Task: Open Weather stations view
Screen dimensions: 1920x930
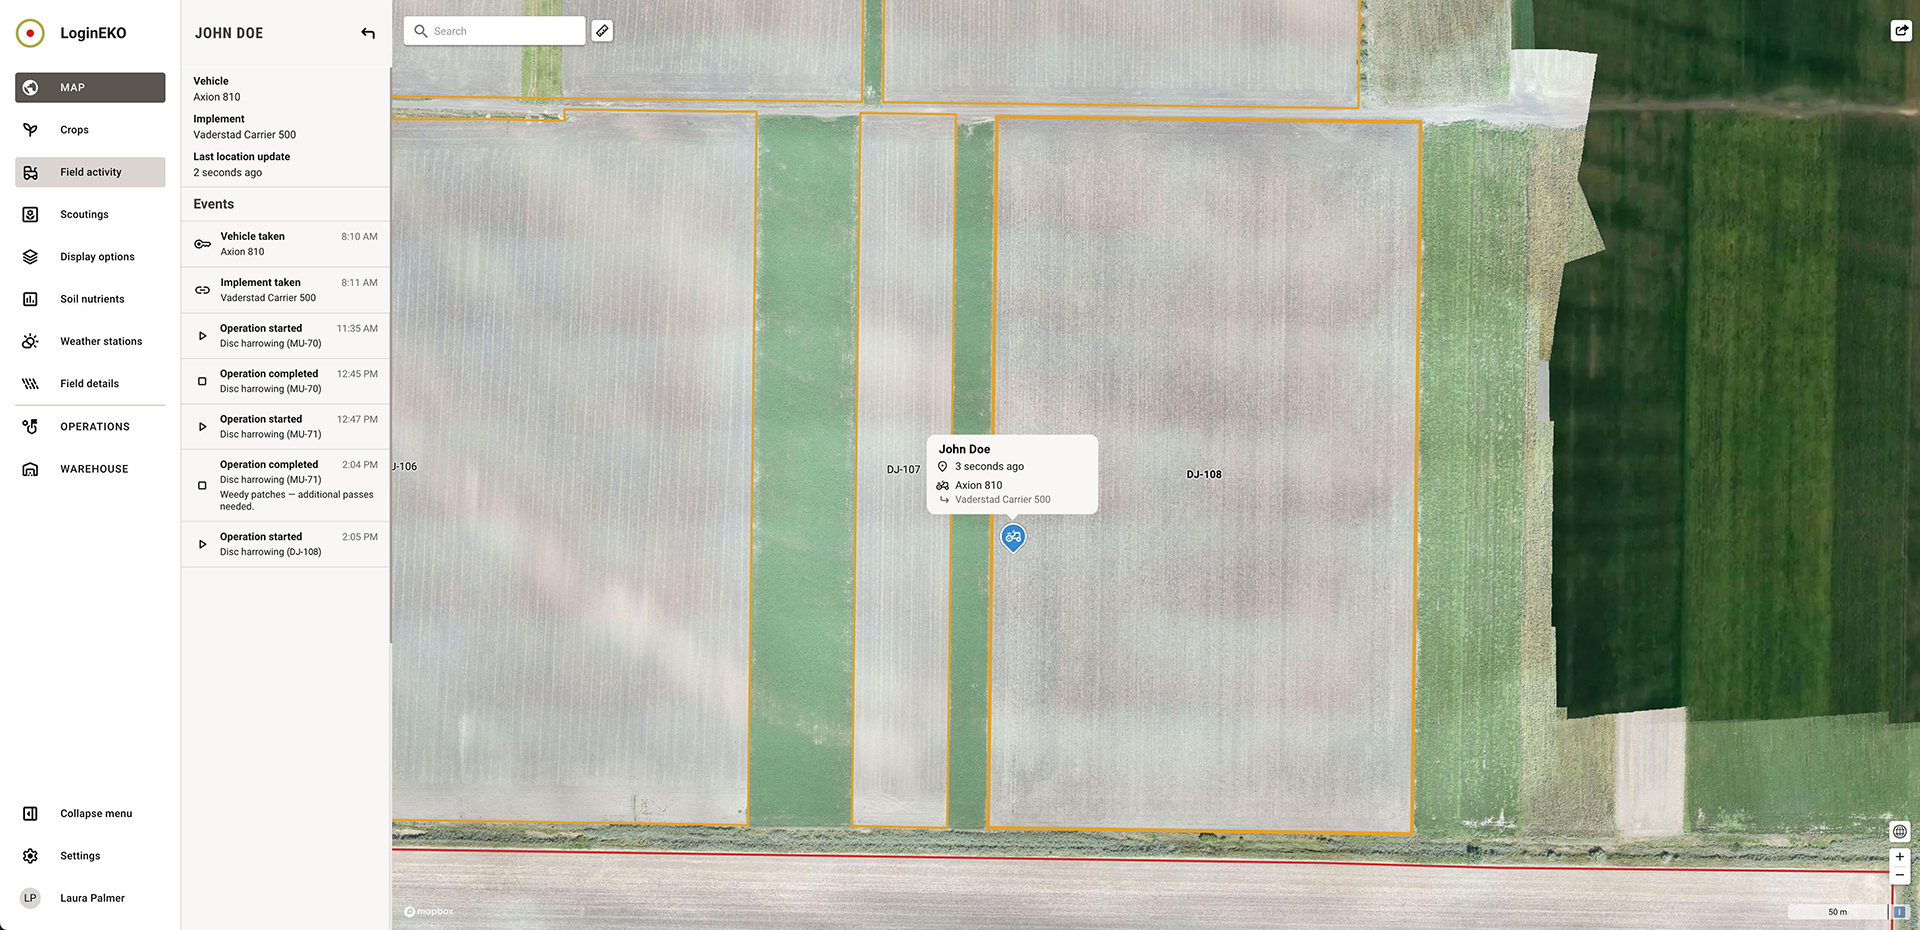Action: pyautogui.click(x=100, y=342)
